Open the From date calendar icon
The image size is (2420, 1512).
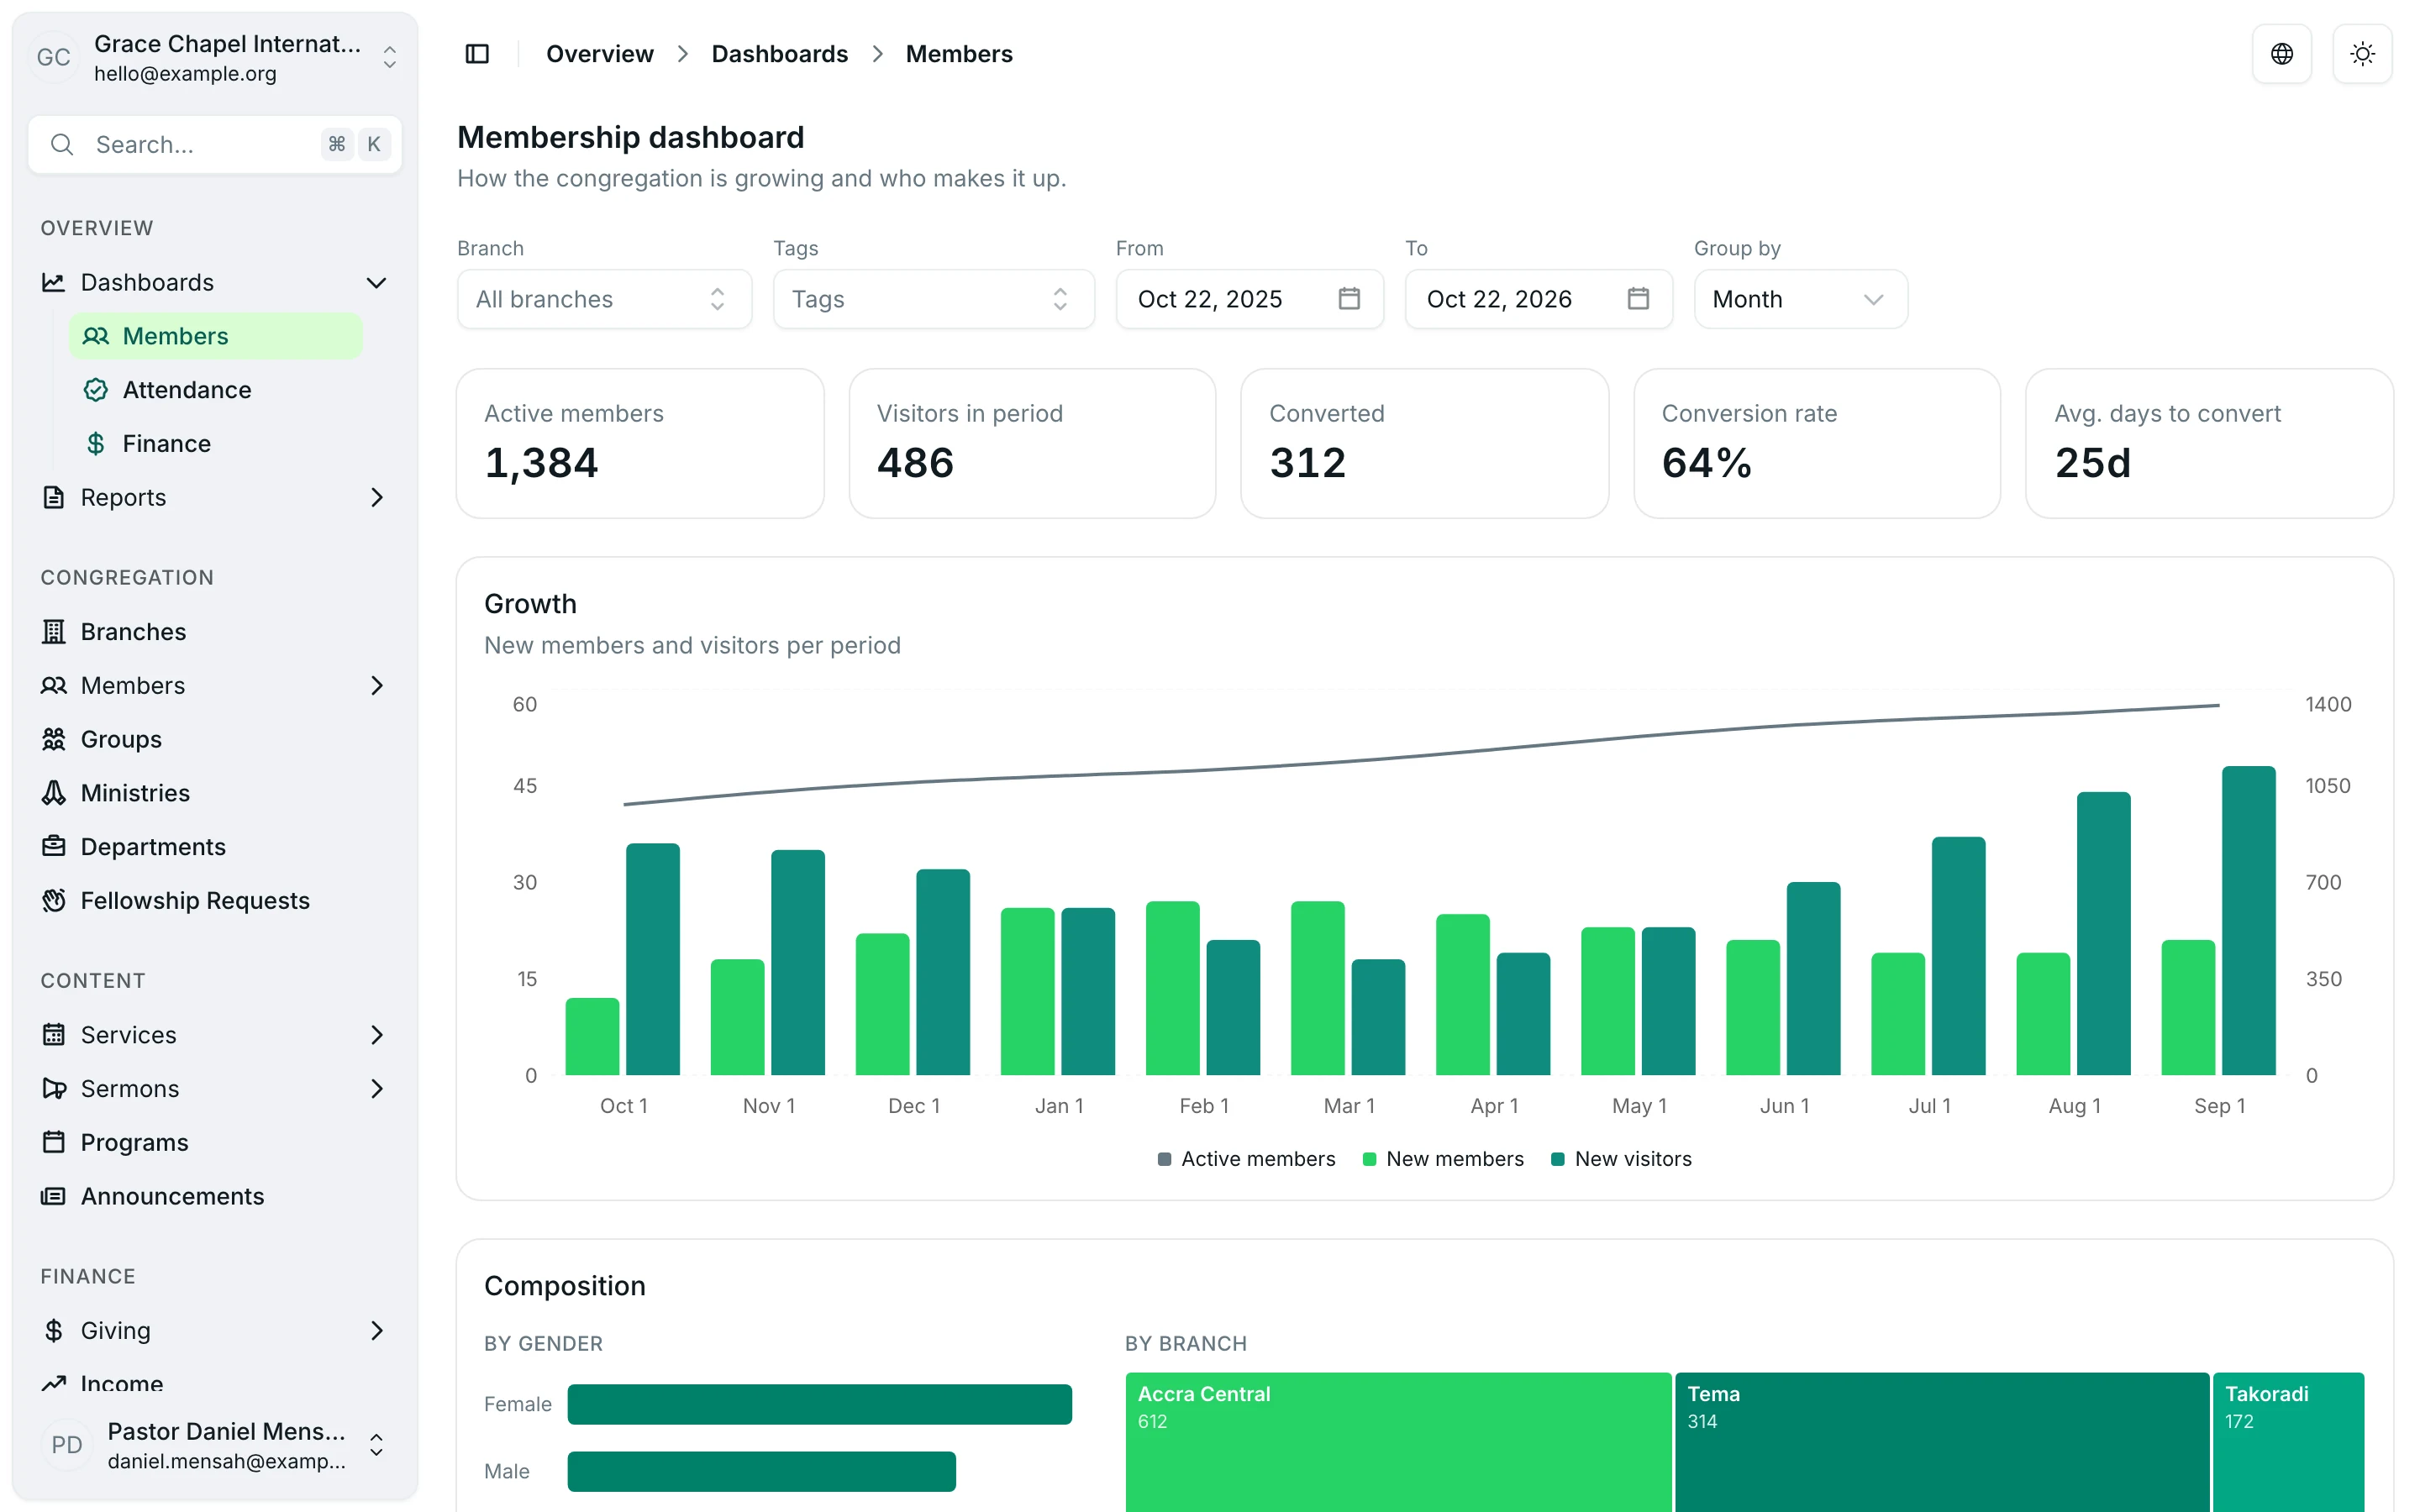pos(1349,298)
